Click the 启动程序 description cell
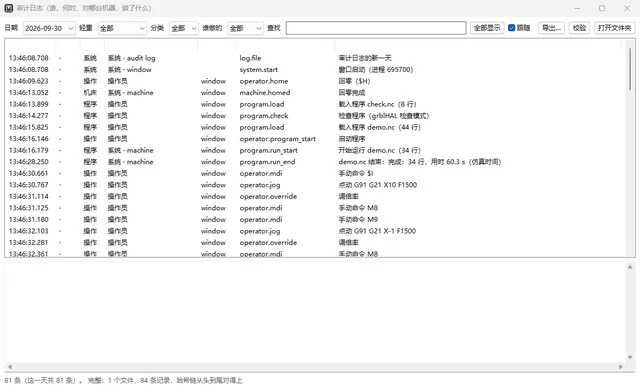640x391 pixels. 352,139
